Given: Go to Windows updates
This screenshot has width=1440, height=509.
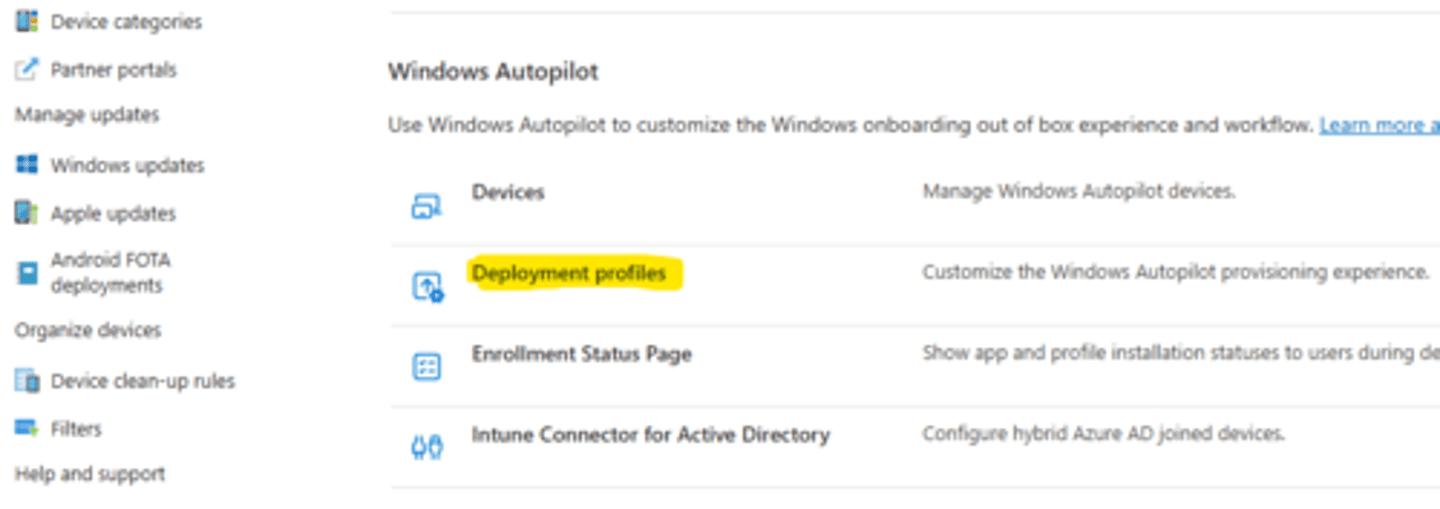Looking at the screenshot, I should pyautogui.click(x=128, y=165).
